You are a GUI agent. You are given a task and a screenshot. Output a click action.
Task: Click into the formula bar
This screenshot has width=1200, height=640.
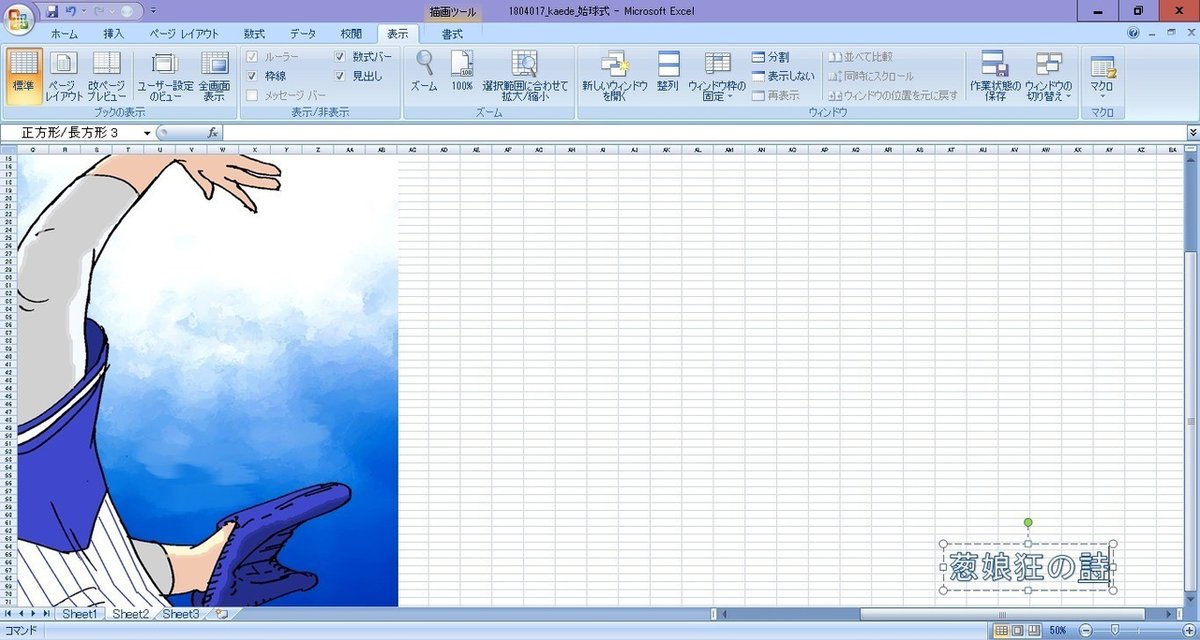coord(703,133)
